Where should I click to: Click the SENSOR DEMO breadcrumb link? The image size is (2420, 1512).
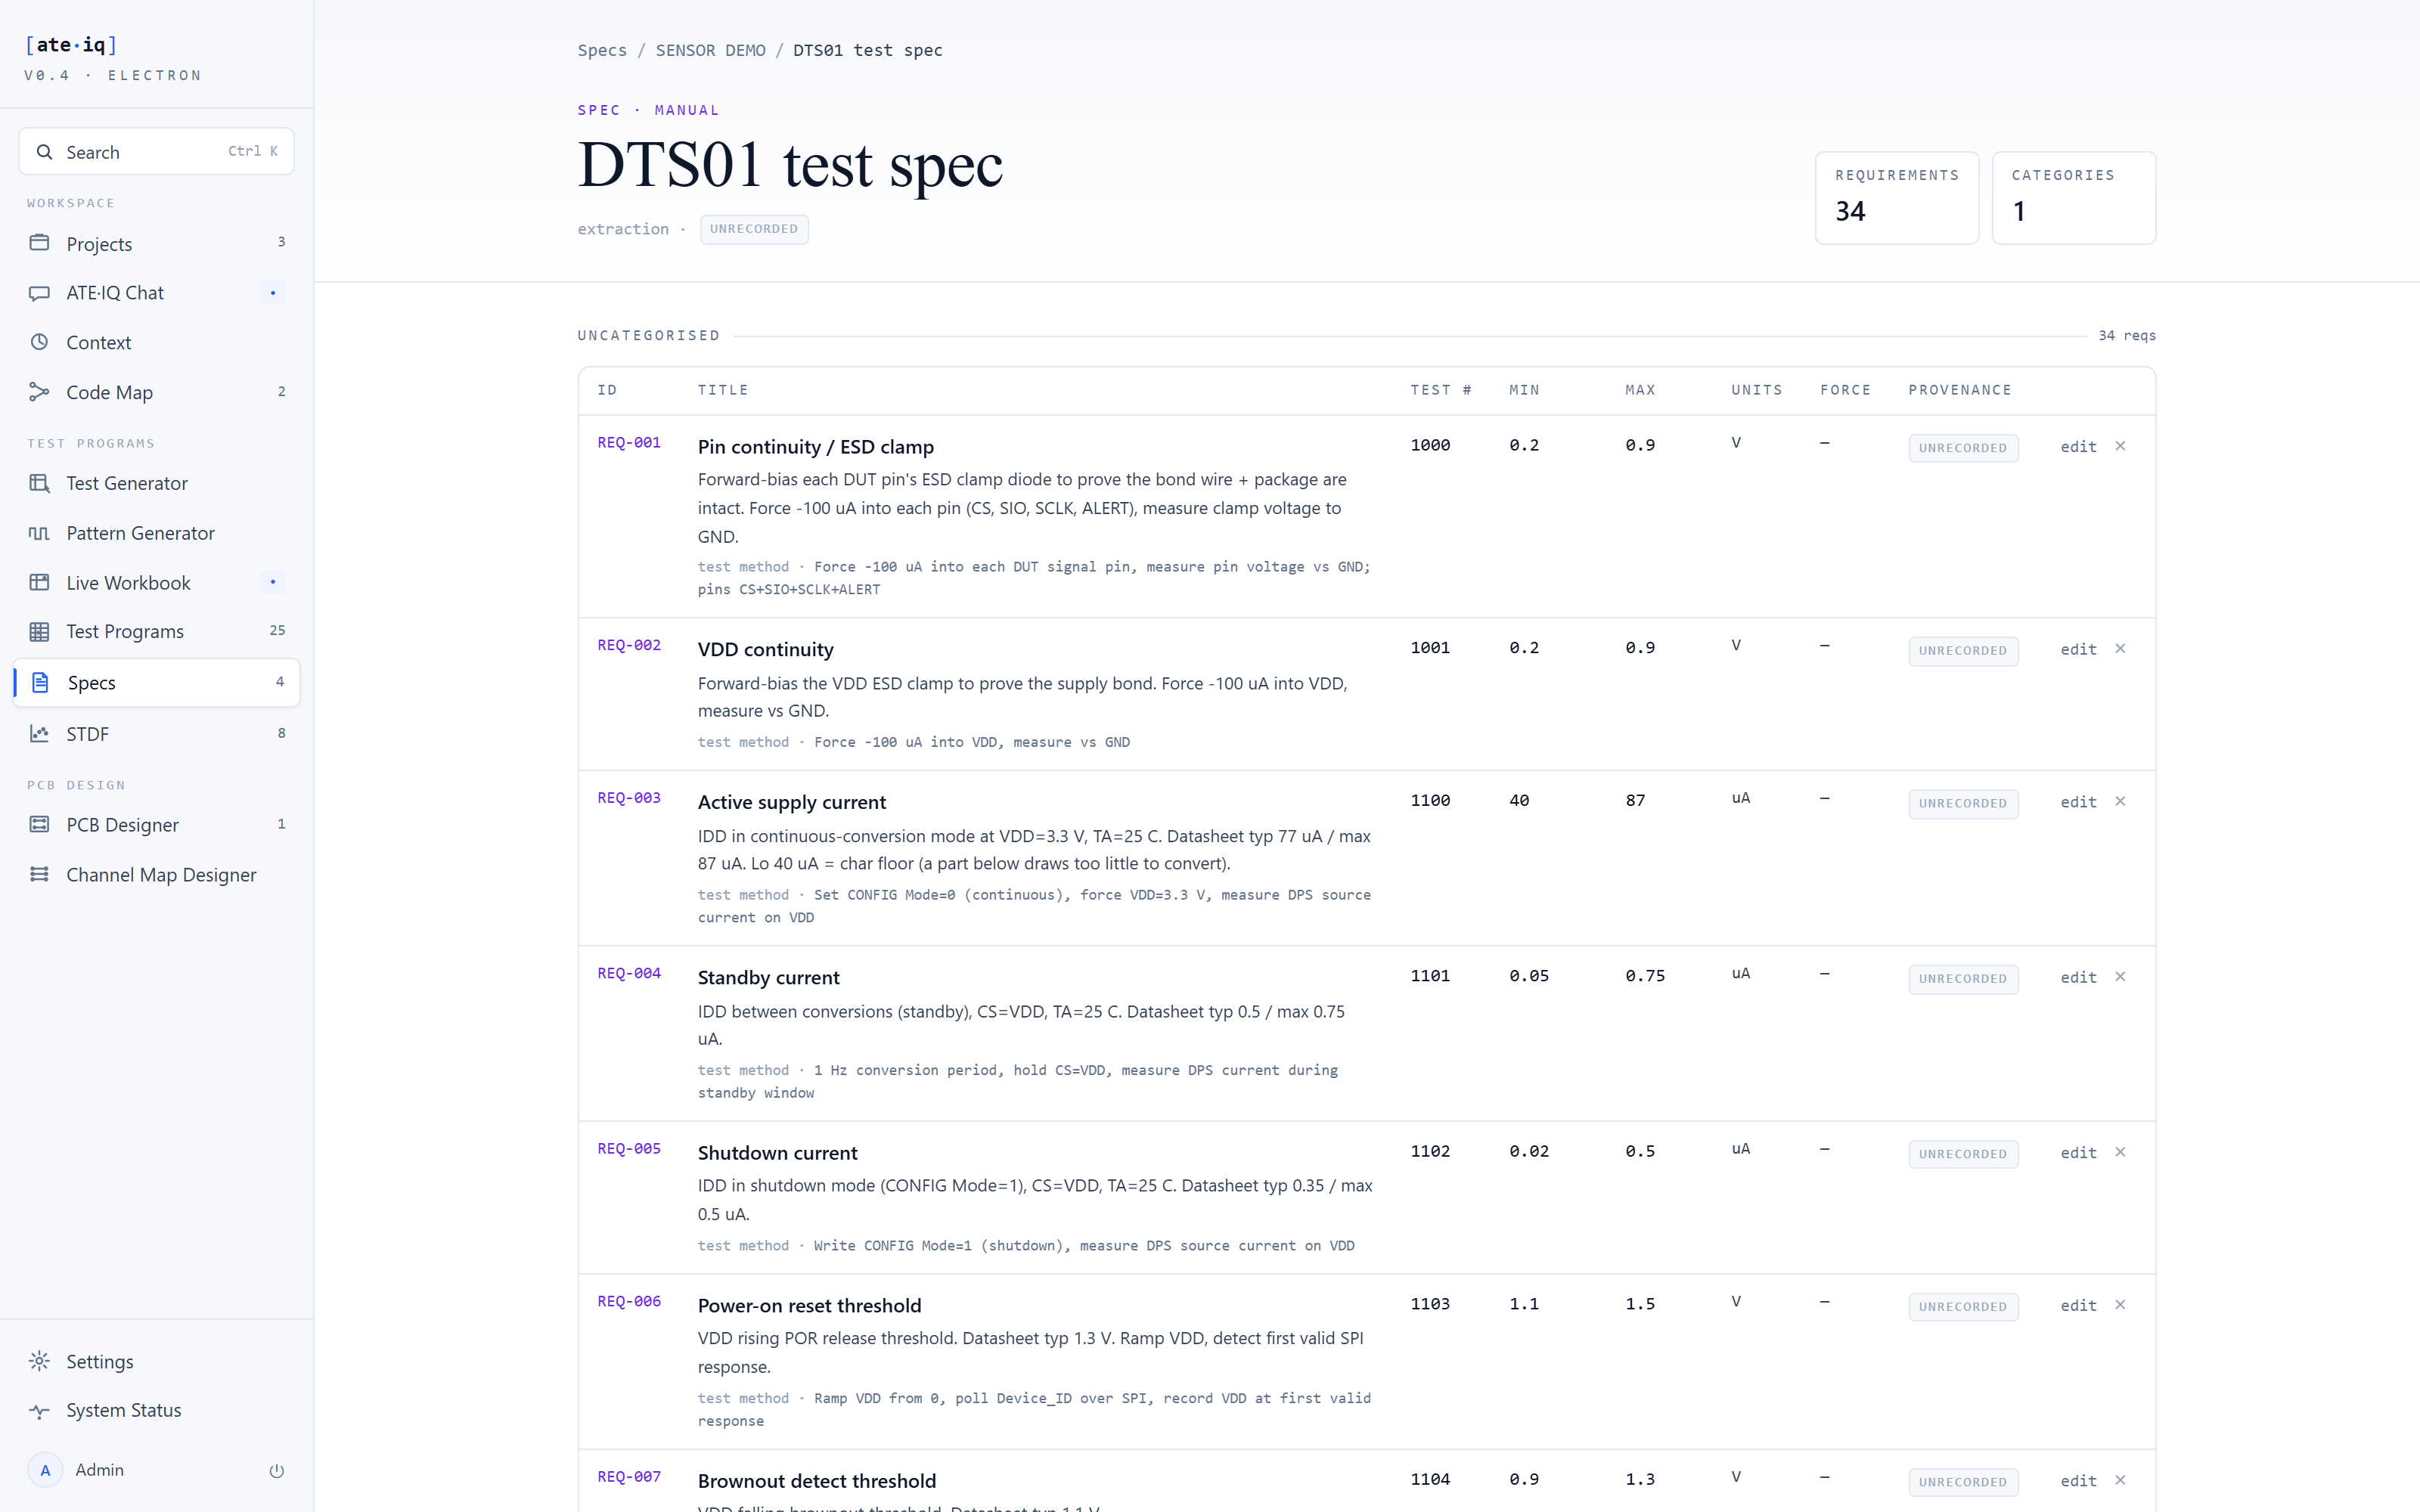coord(710,50)
